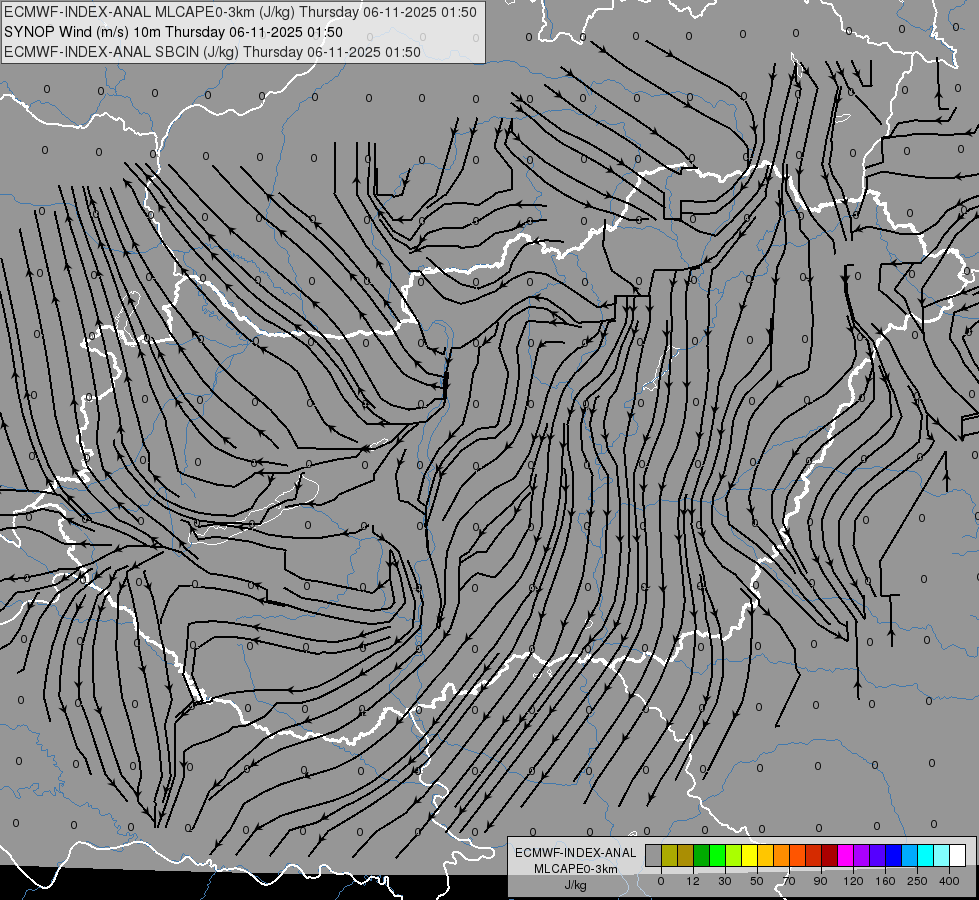This screenshot has width=979, height=900.
Task: Click the dark green legend swatch
Action: point(702,855)
